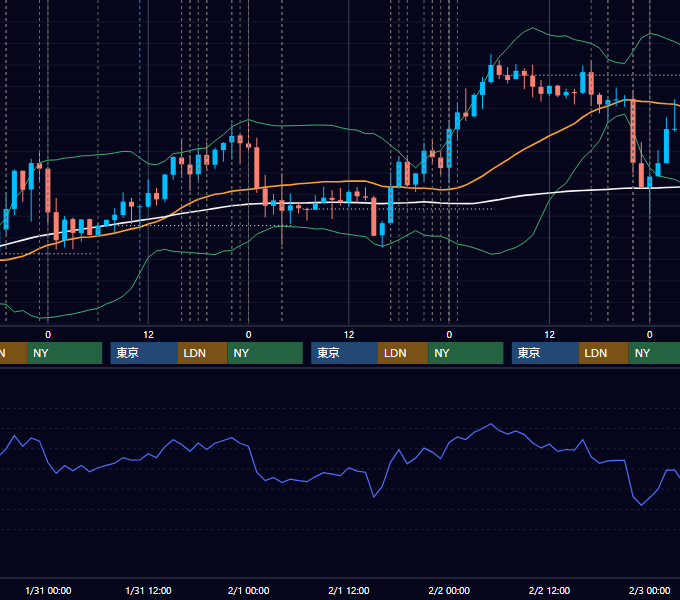Select the NY session block starting 2/3 00:00
This screenshot has height=600, width=680.
point(654,353)
